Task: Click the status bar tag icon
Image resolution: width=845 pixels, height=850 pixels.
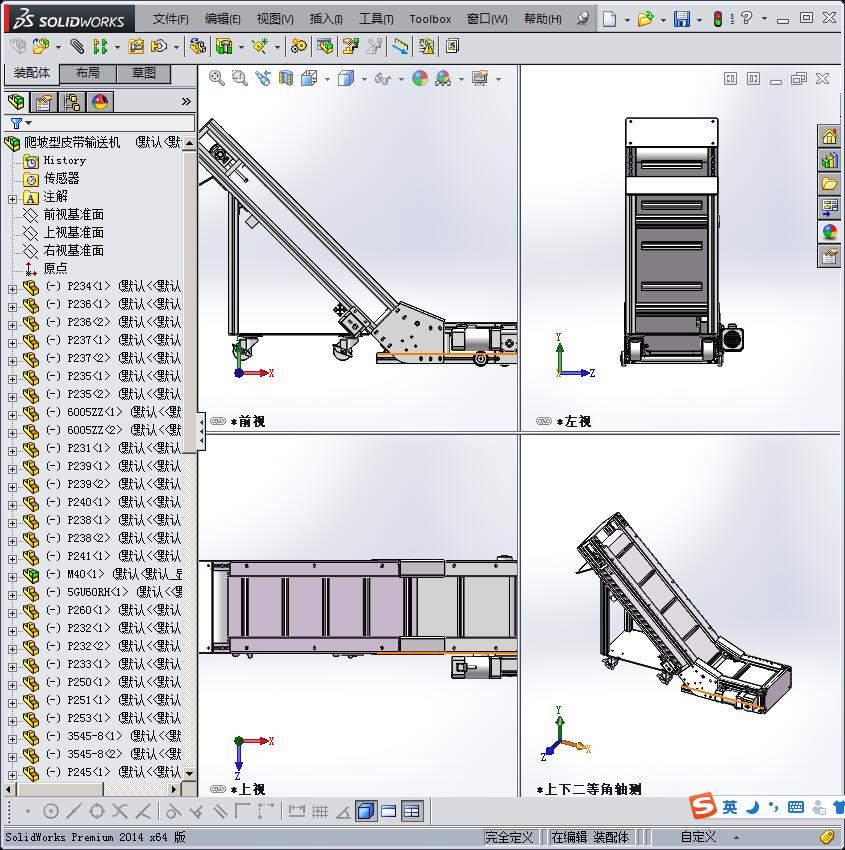Action: pos(827,837)
